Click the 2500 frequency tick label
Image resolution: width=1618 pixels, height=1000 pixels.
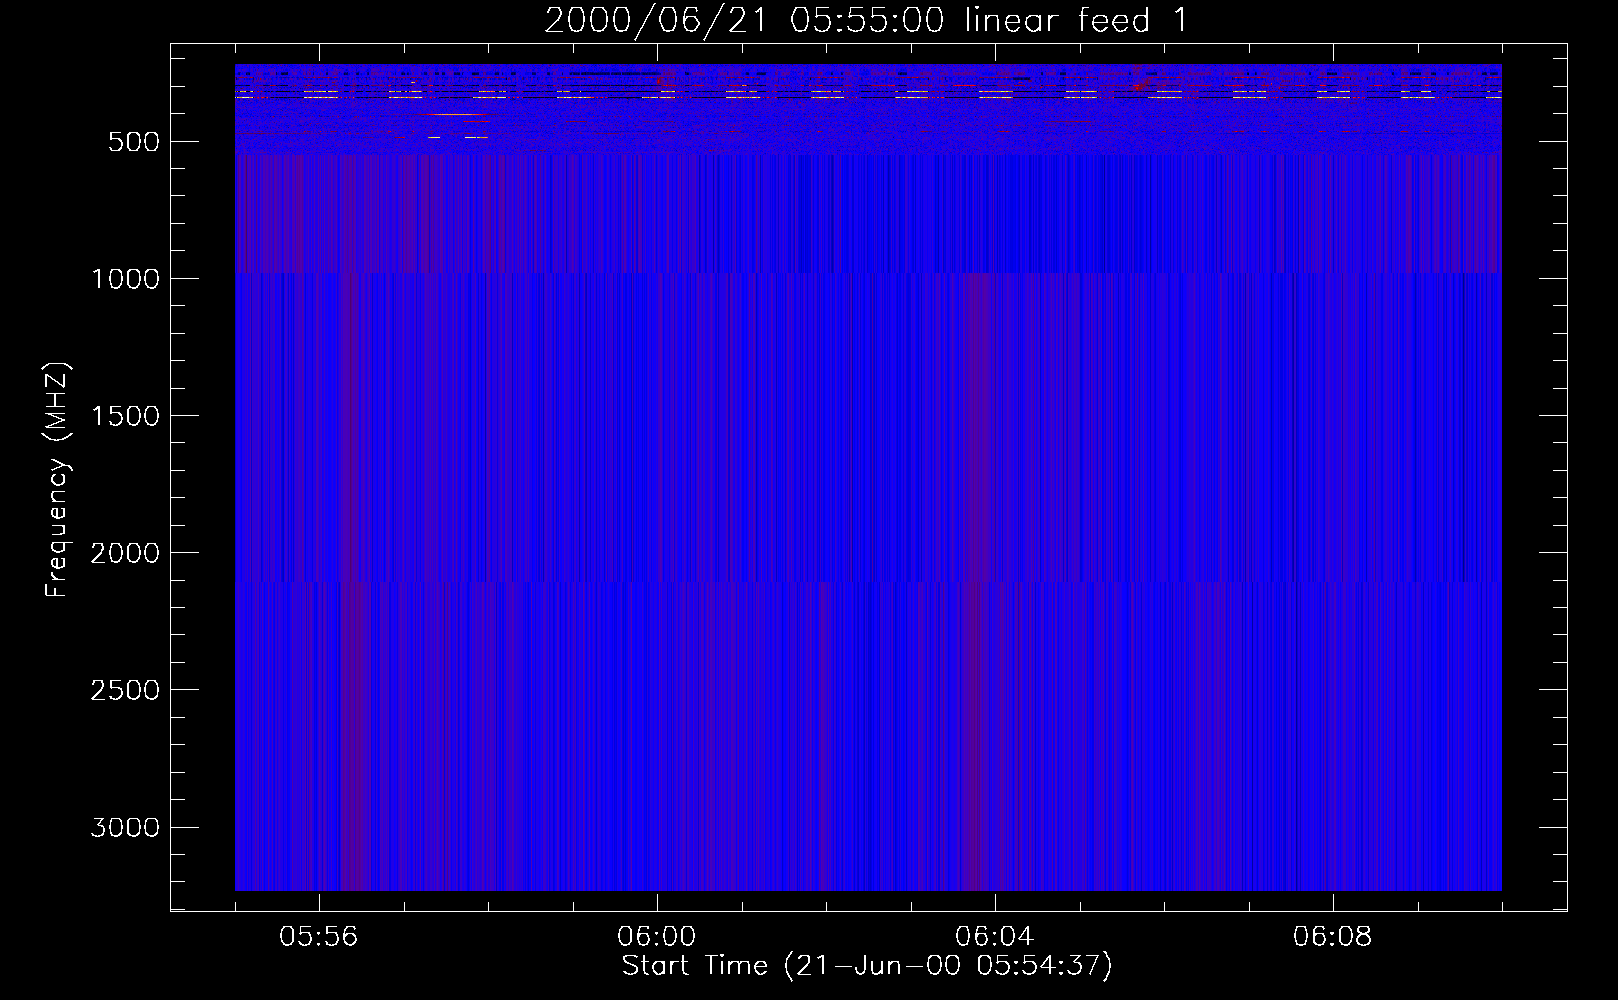[125, 690]
